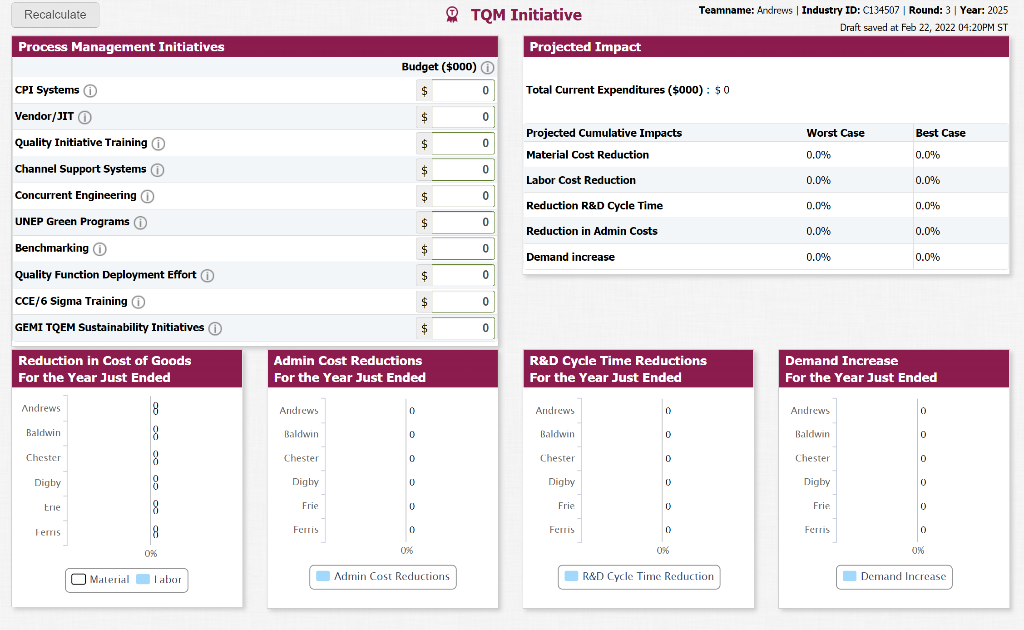The height and width of the screenshot is (630, 1024).
Task: Click the Budget ($000) header info icon
Action: tap(487, 67)
